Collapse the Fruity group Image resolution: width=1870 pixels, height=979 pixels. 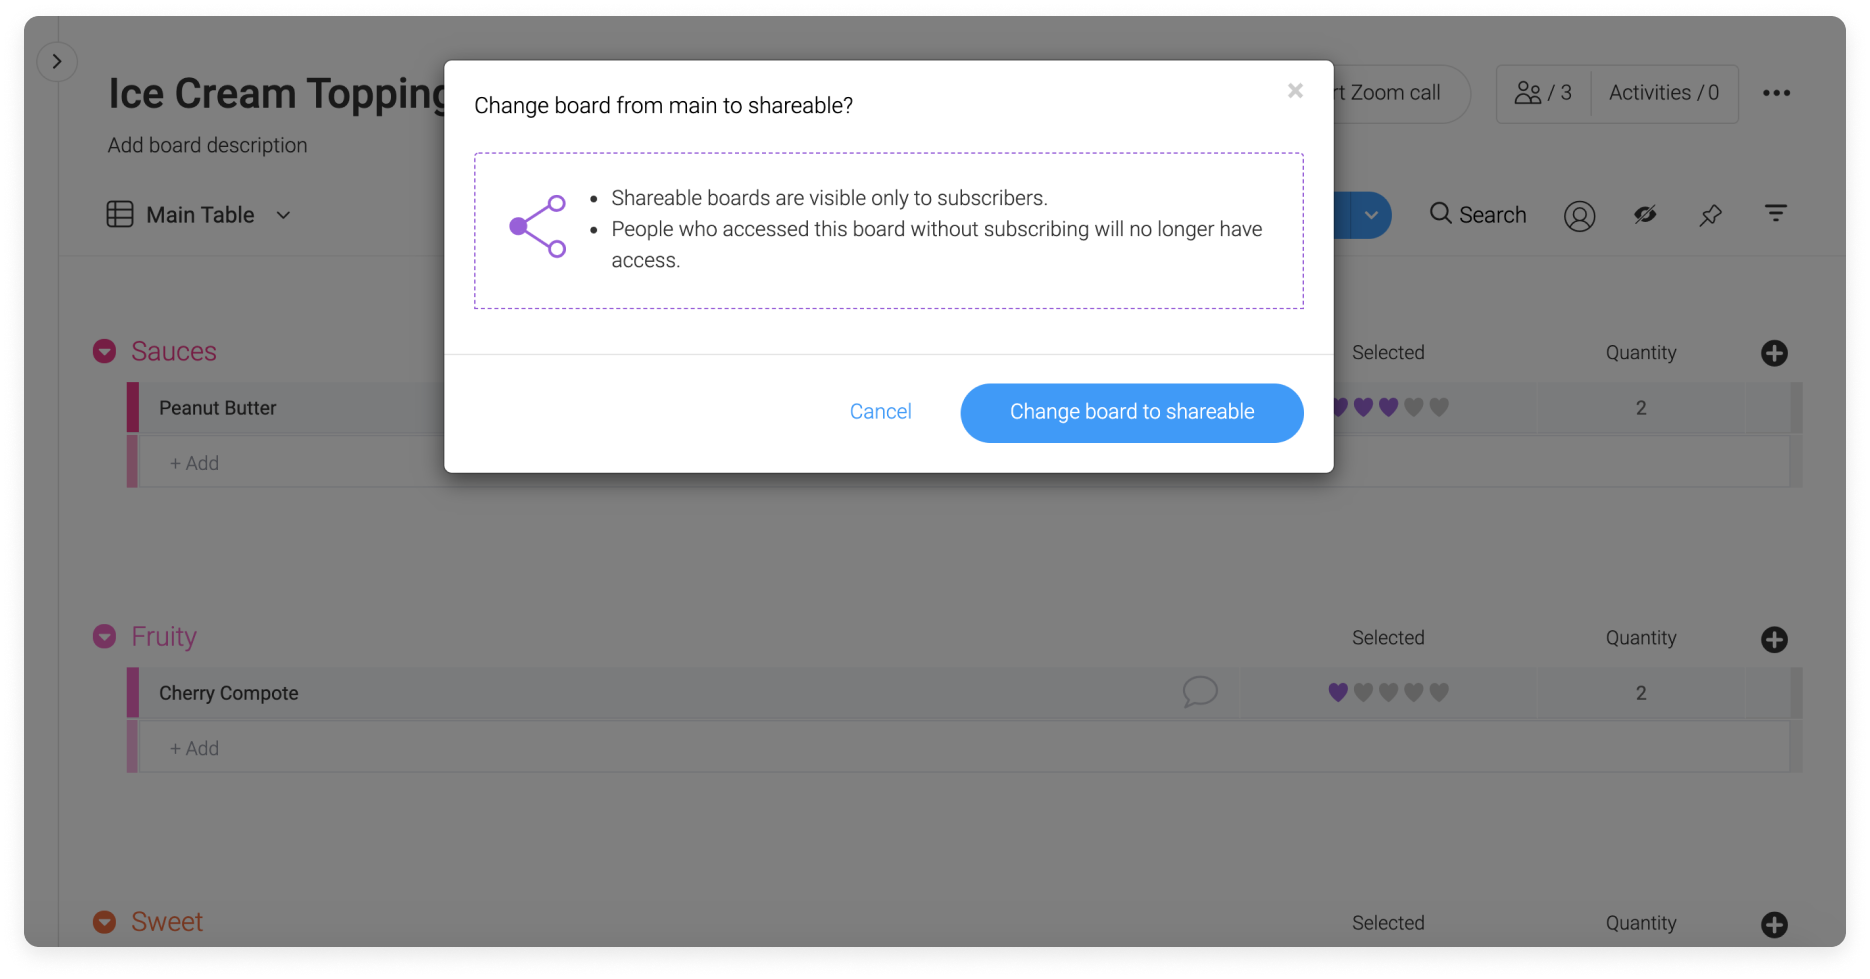[104, 636]
